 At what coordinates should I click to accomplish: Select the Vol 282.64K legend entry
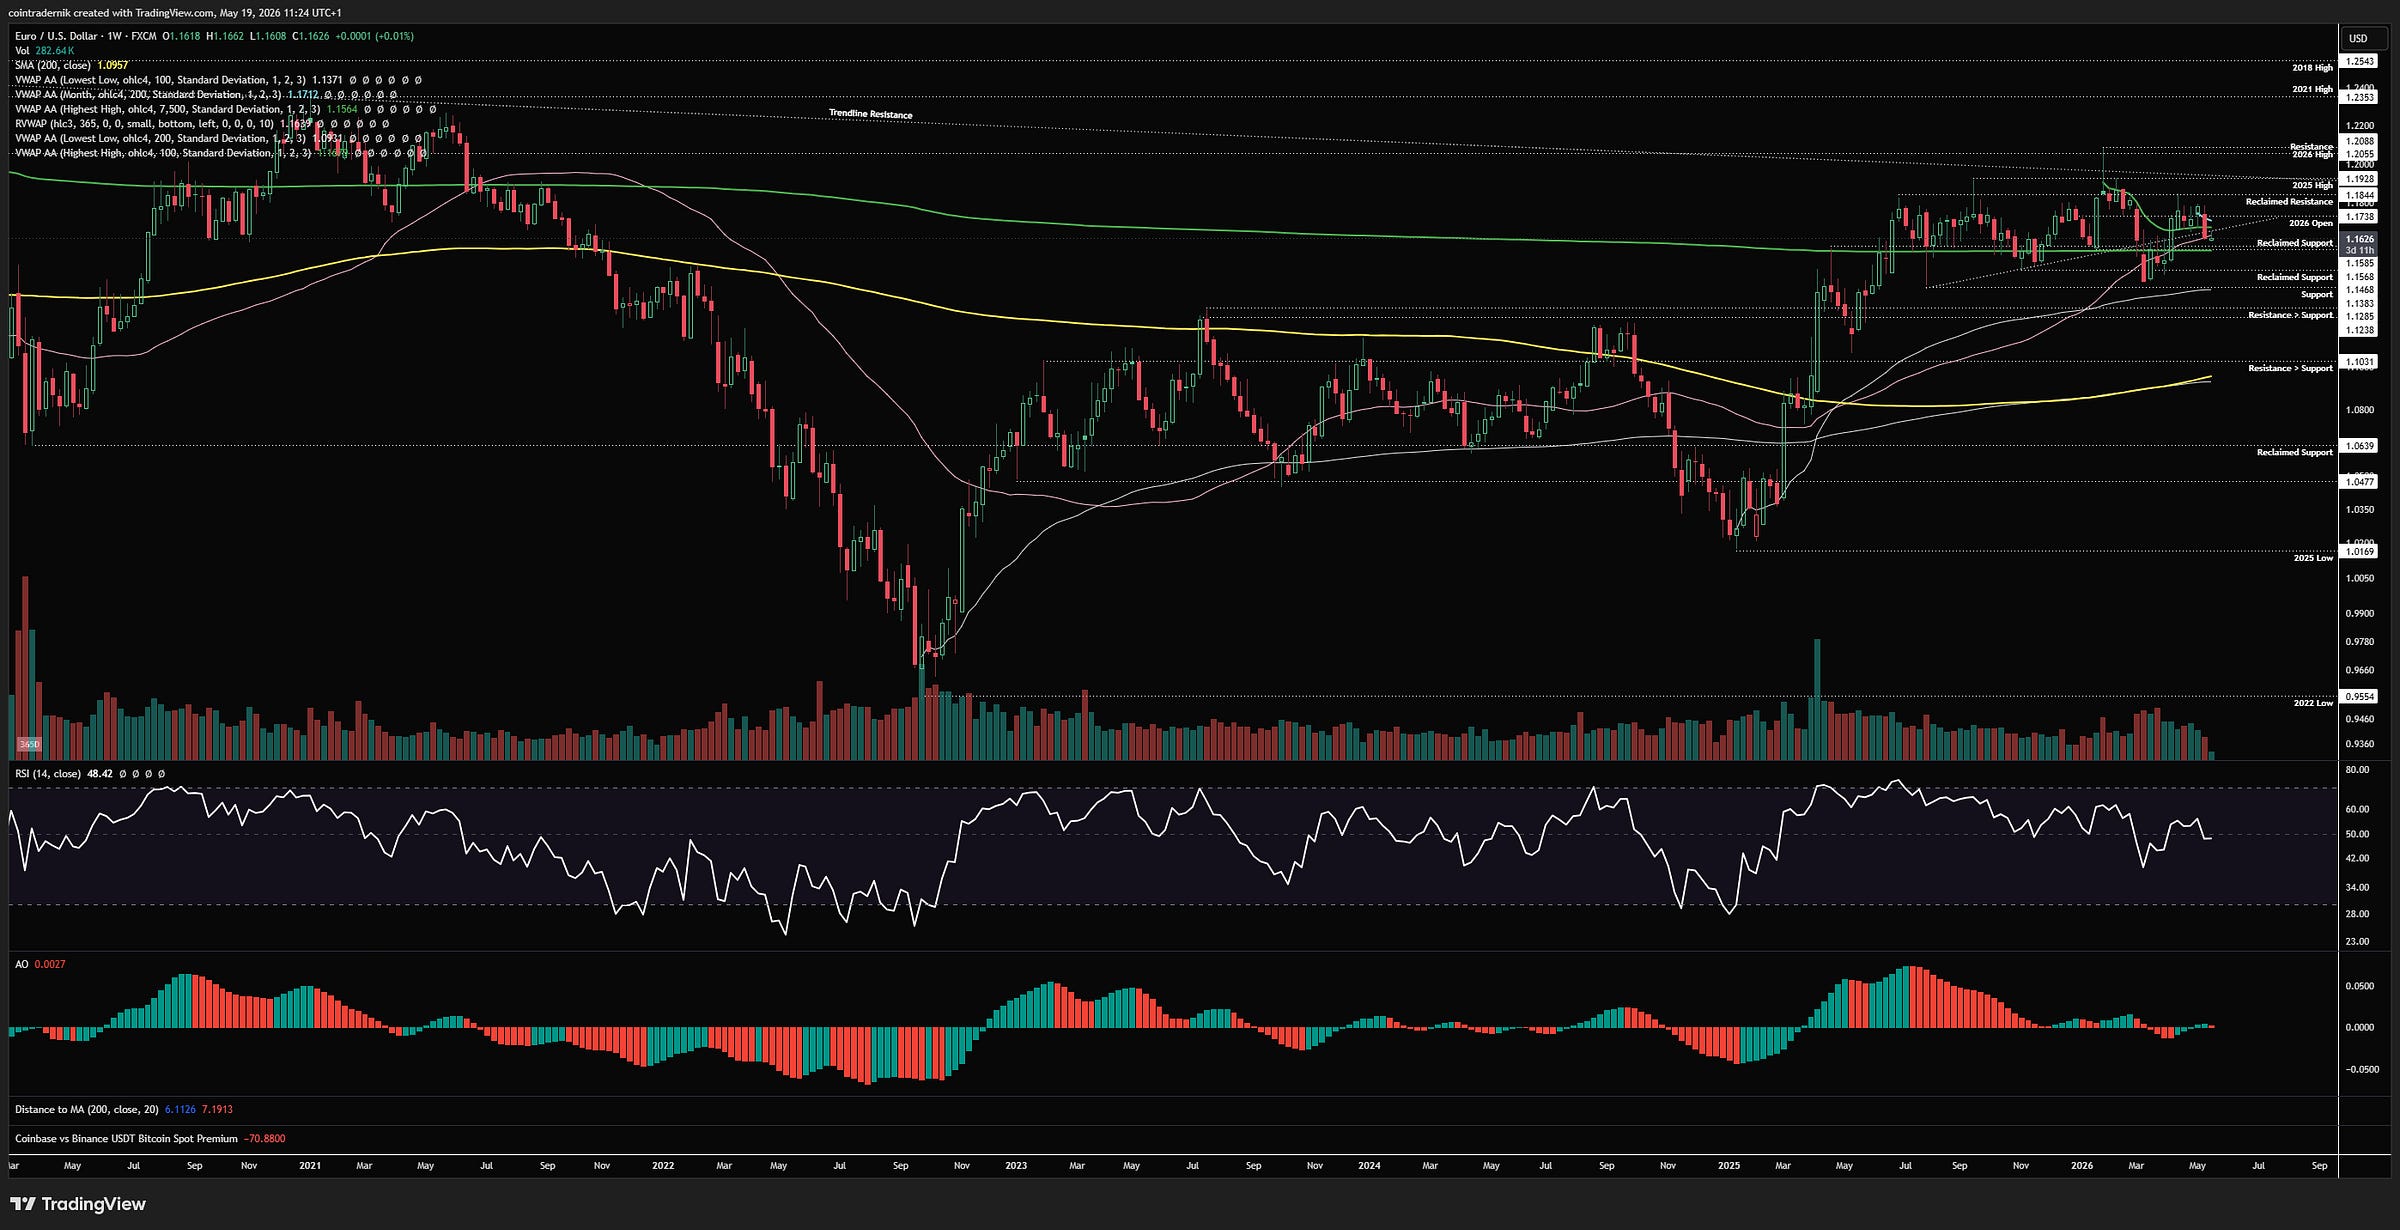tap(44, 51)
